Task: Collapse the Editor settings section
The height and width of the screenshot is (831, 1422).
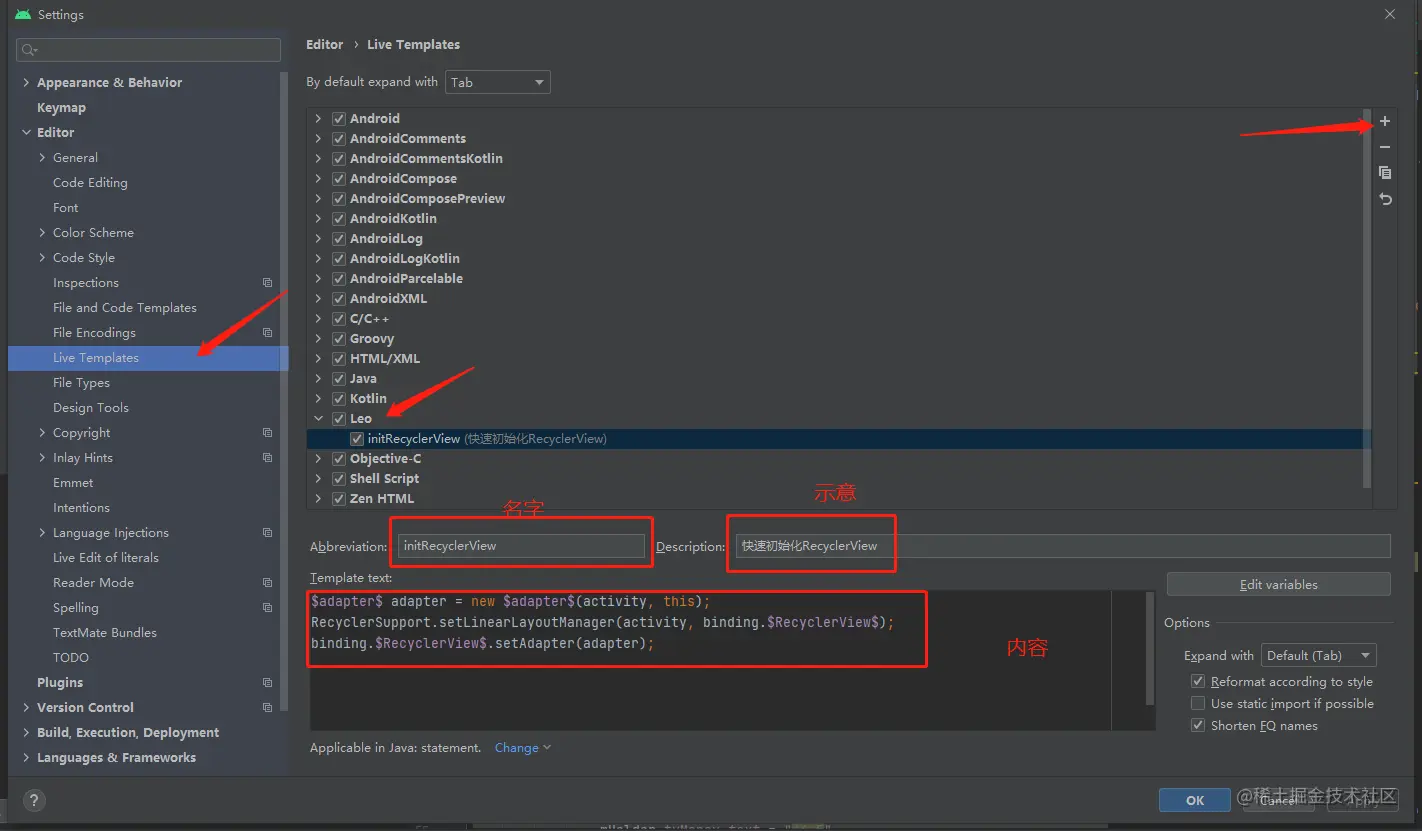Action: coord(26,133)
